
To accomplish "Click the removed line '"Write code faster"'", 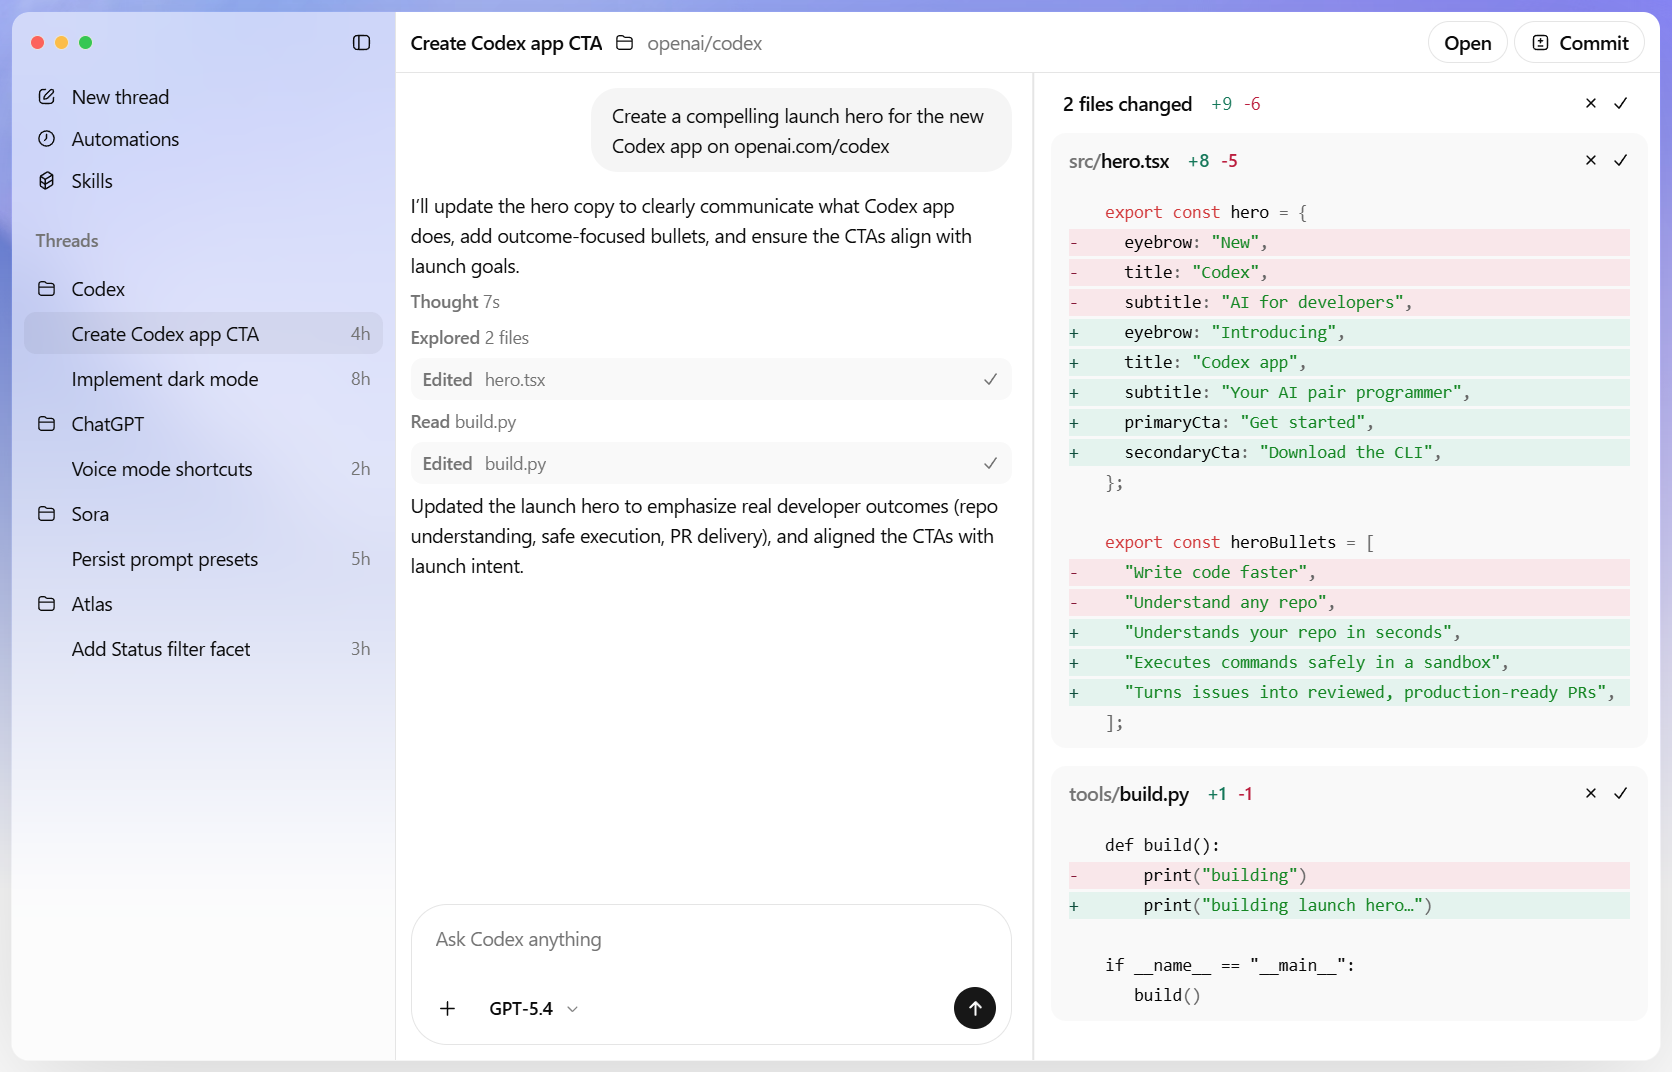I will click(x=1349, y=572).
